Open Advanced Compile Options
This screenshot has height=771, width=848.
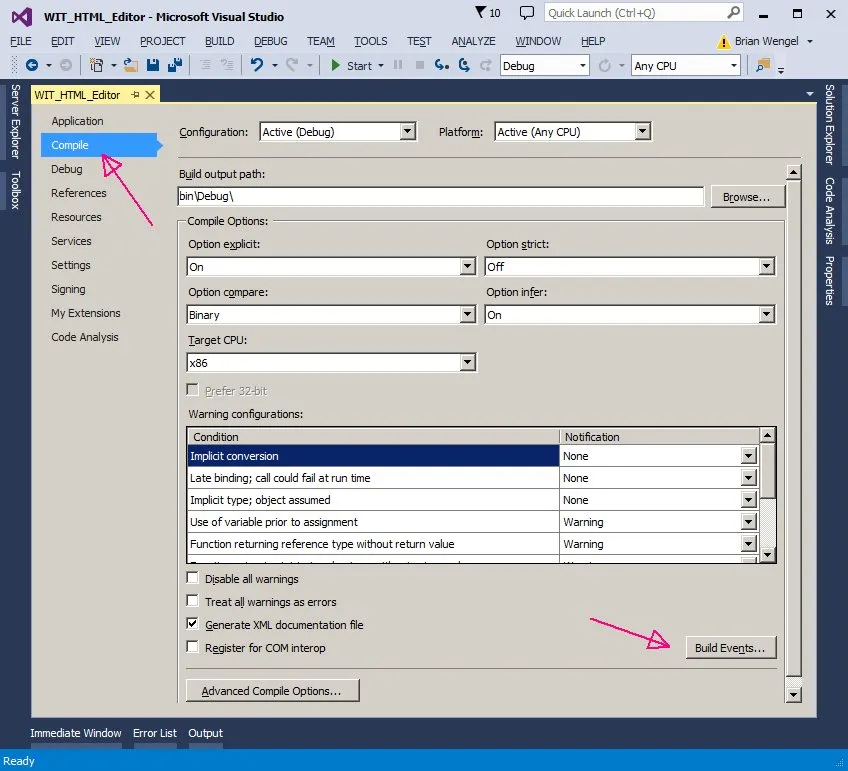pos(272,691)
